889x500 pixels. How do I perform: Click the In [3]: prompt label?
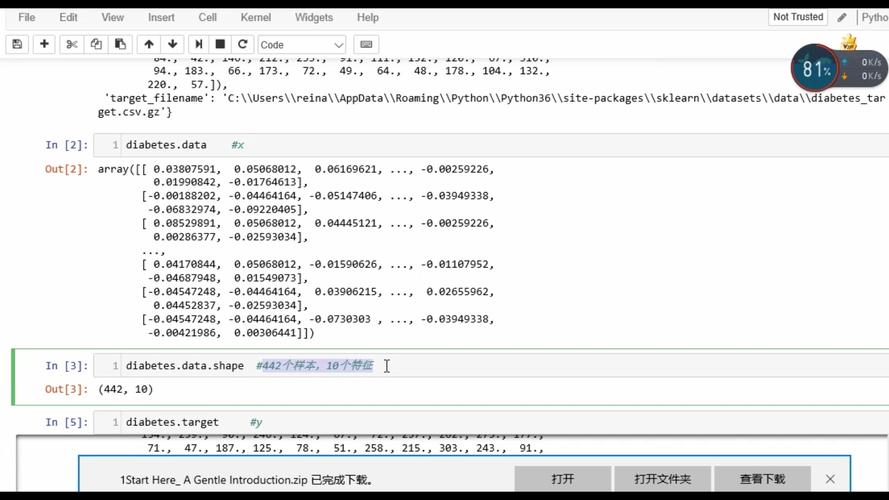click(66, 366)
